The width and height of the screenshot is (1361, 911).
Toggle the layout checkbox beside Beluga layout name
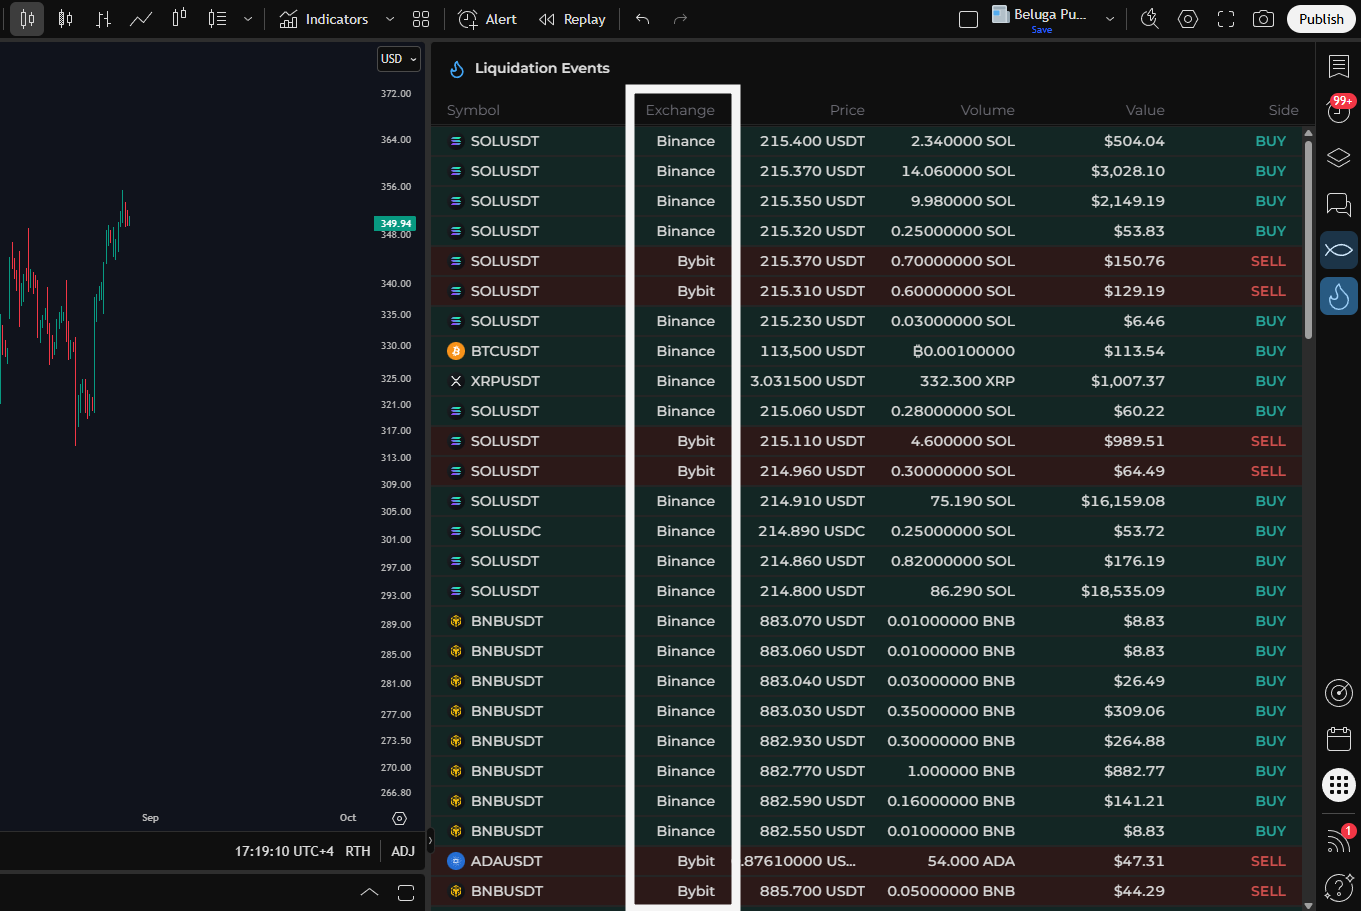[967, 19]
